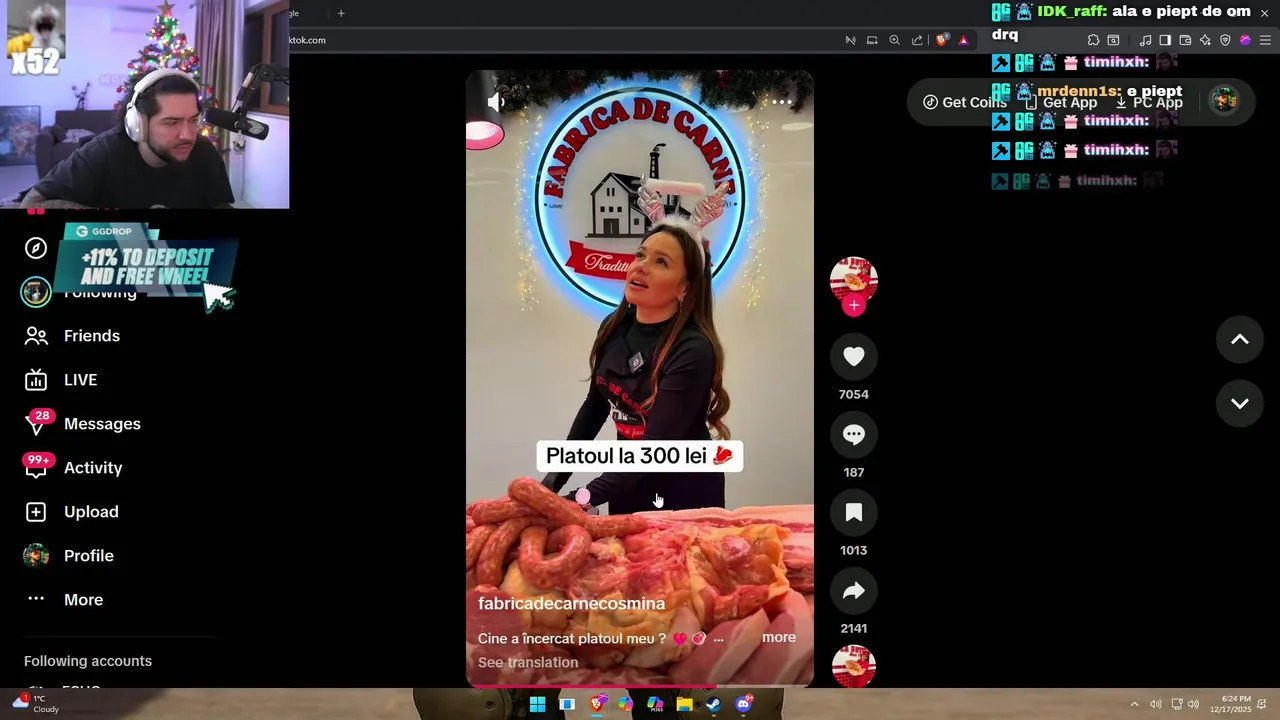Open the fabricadecarnecosmina username link

point(571,603)
